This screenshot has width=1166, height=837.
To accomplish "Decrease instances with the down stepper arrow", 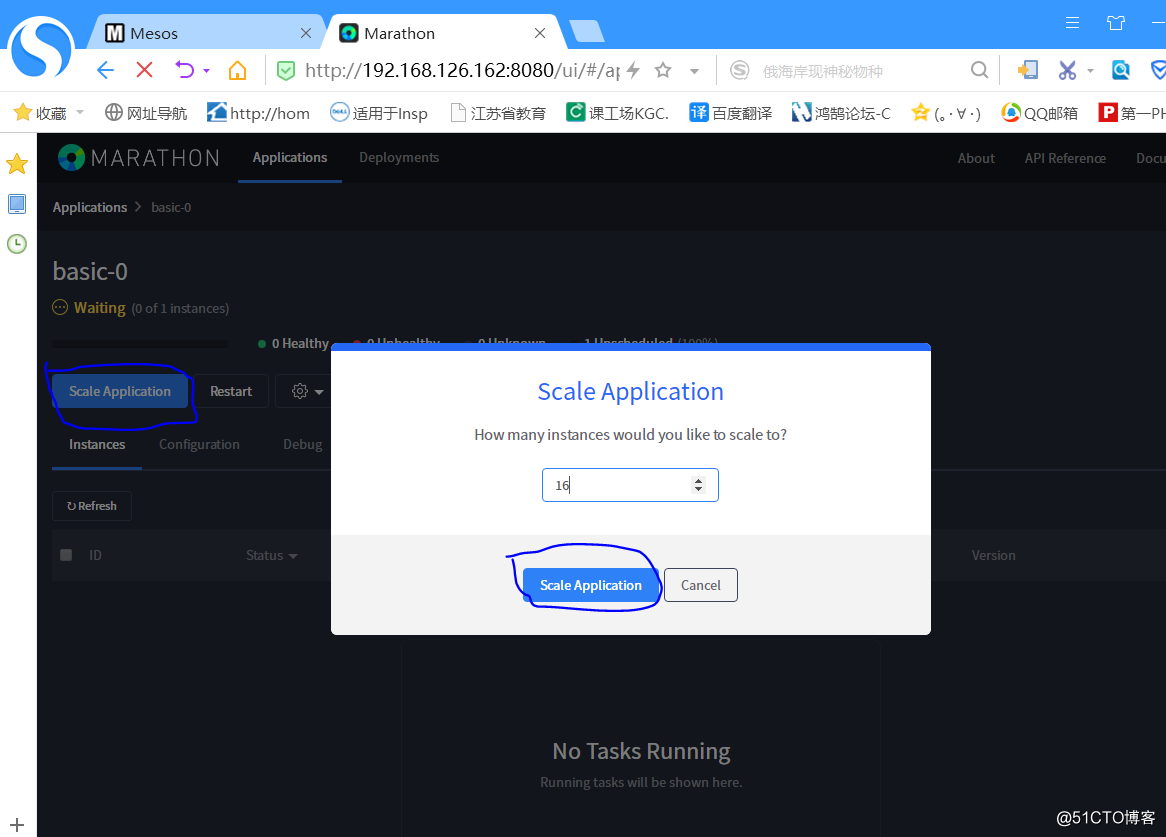I will point(698,489).
